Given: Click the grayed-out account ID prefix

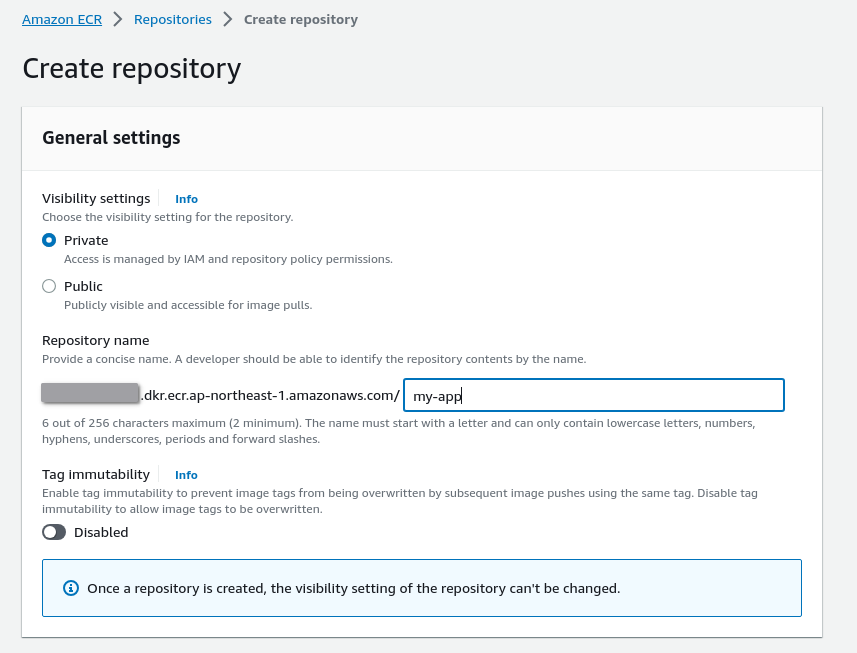Looking at the screenshot, I should point(90,393).
